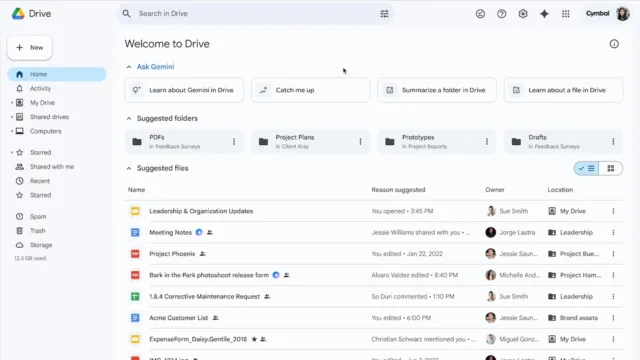
Task: Open more actions for ExpenseForm_Daisy.Gentile_2018 row
Action: pos(613,339)
